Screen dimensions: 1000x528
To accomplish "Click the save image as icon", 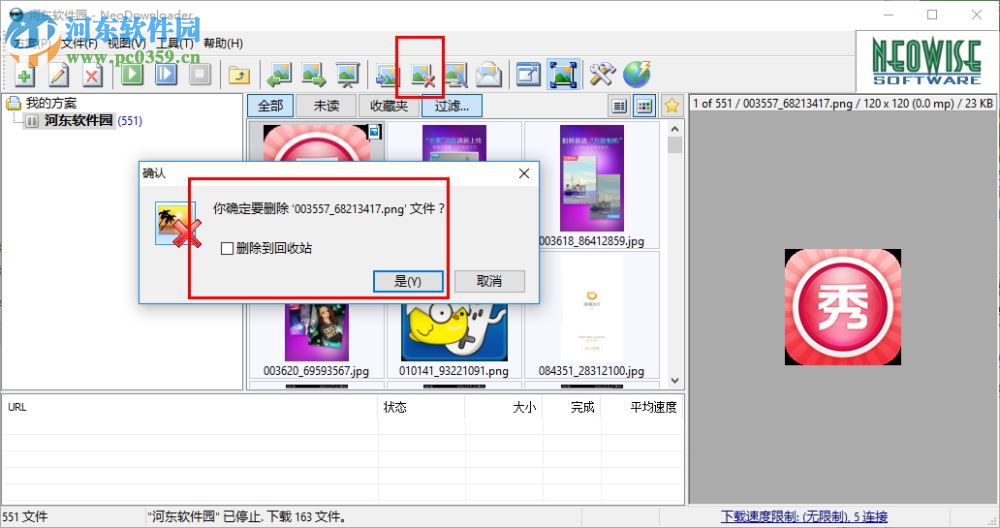I will pos(388,75).
